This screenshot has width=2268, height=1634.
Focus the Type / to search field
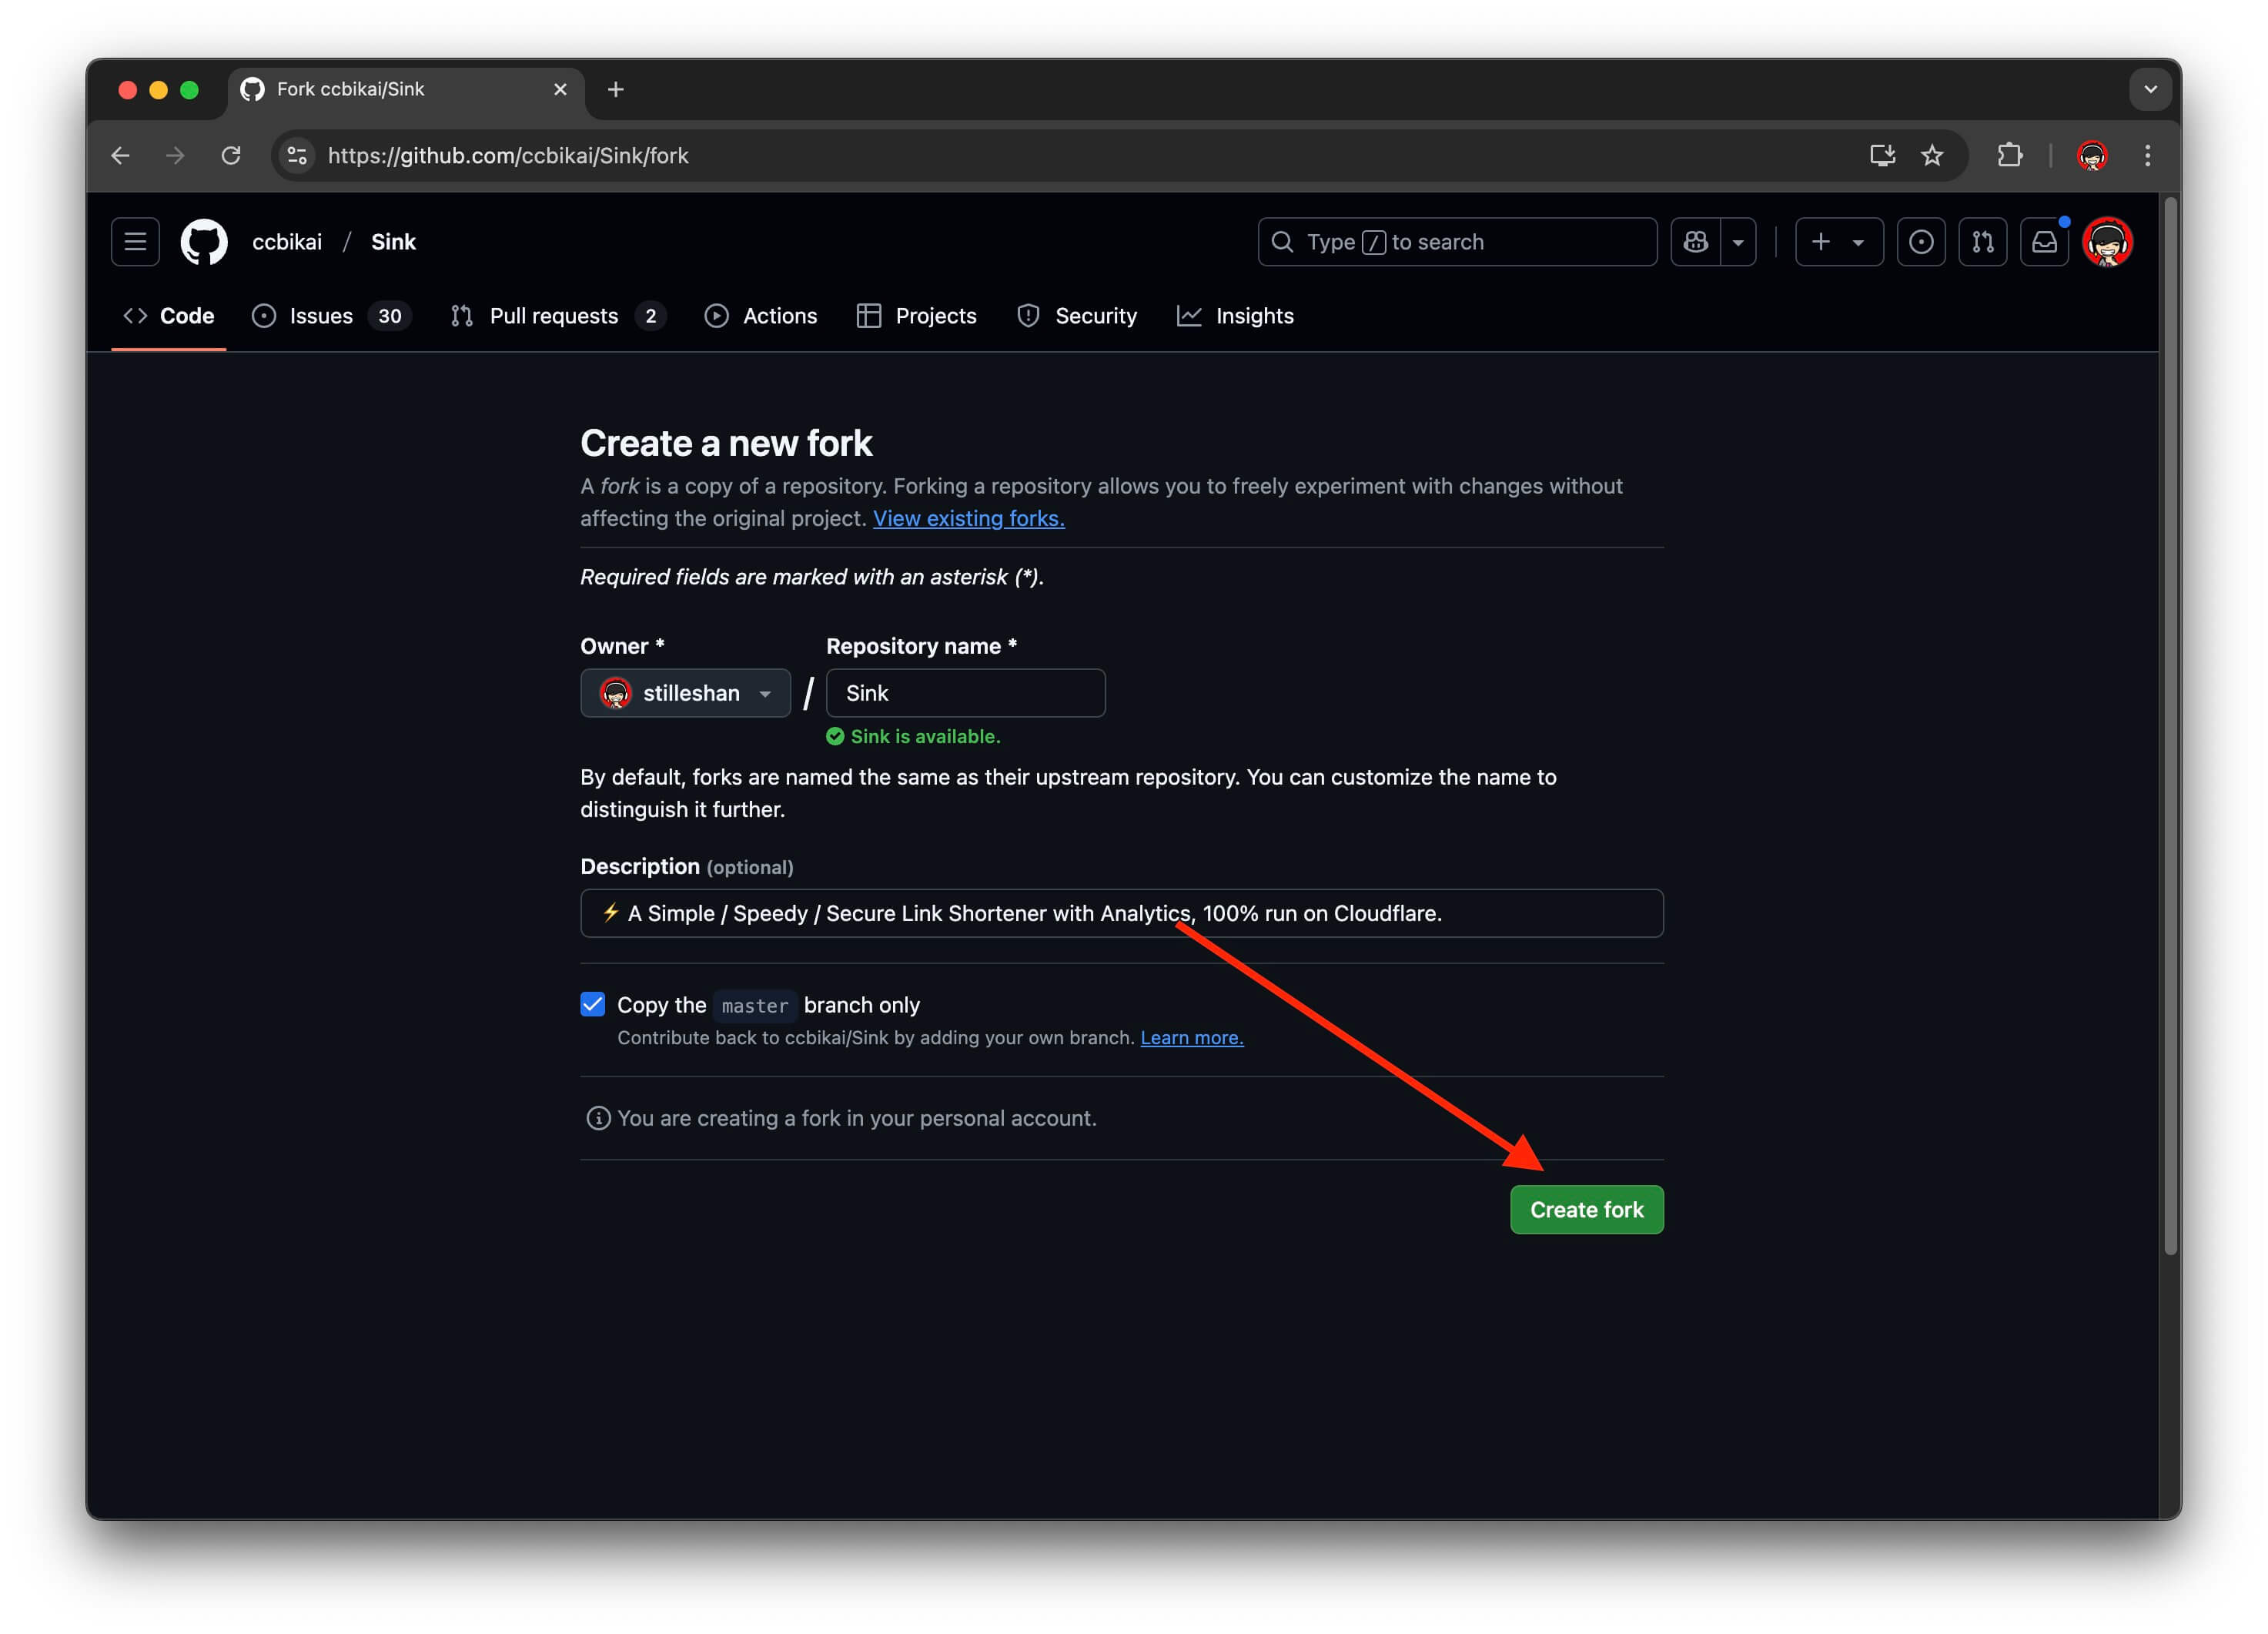point(1457,242)
